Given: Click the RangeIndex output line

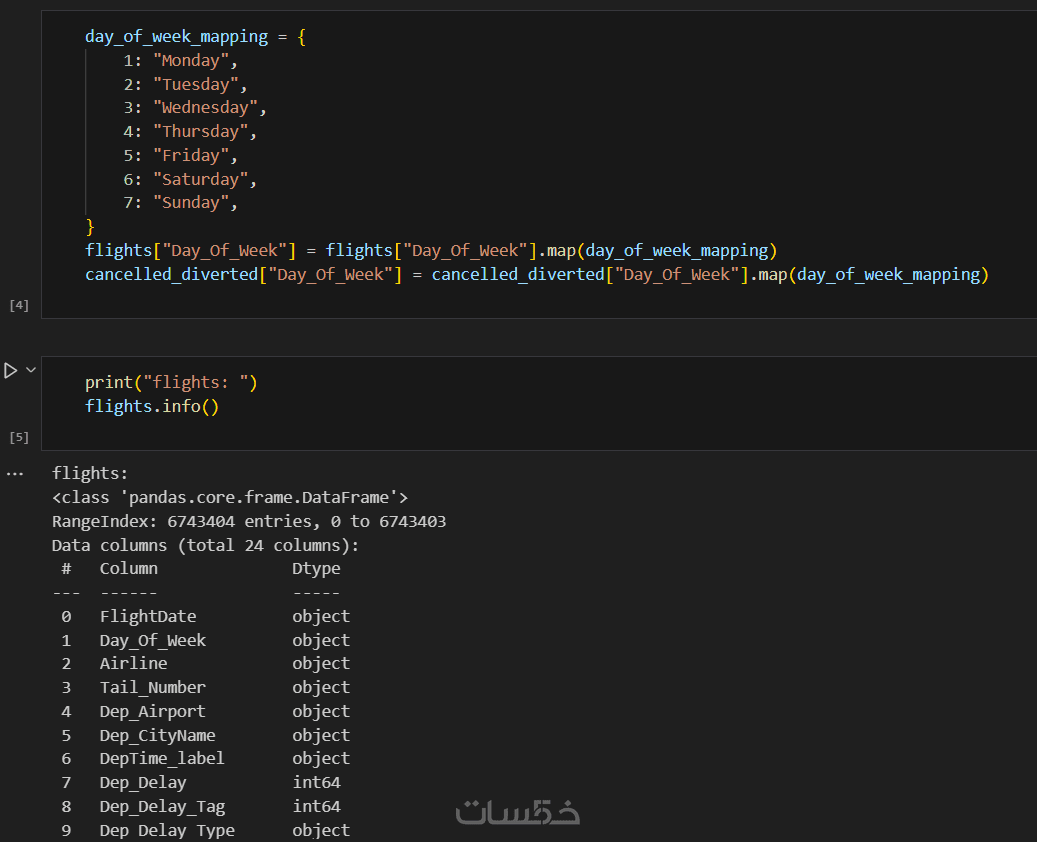Looking at the screenshot, I should coord(249,521).
